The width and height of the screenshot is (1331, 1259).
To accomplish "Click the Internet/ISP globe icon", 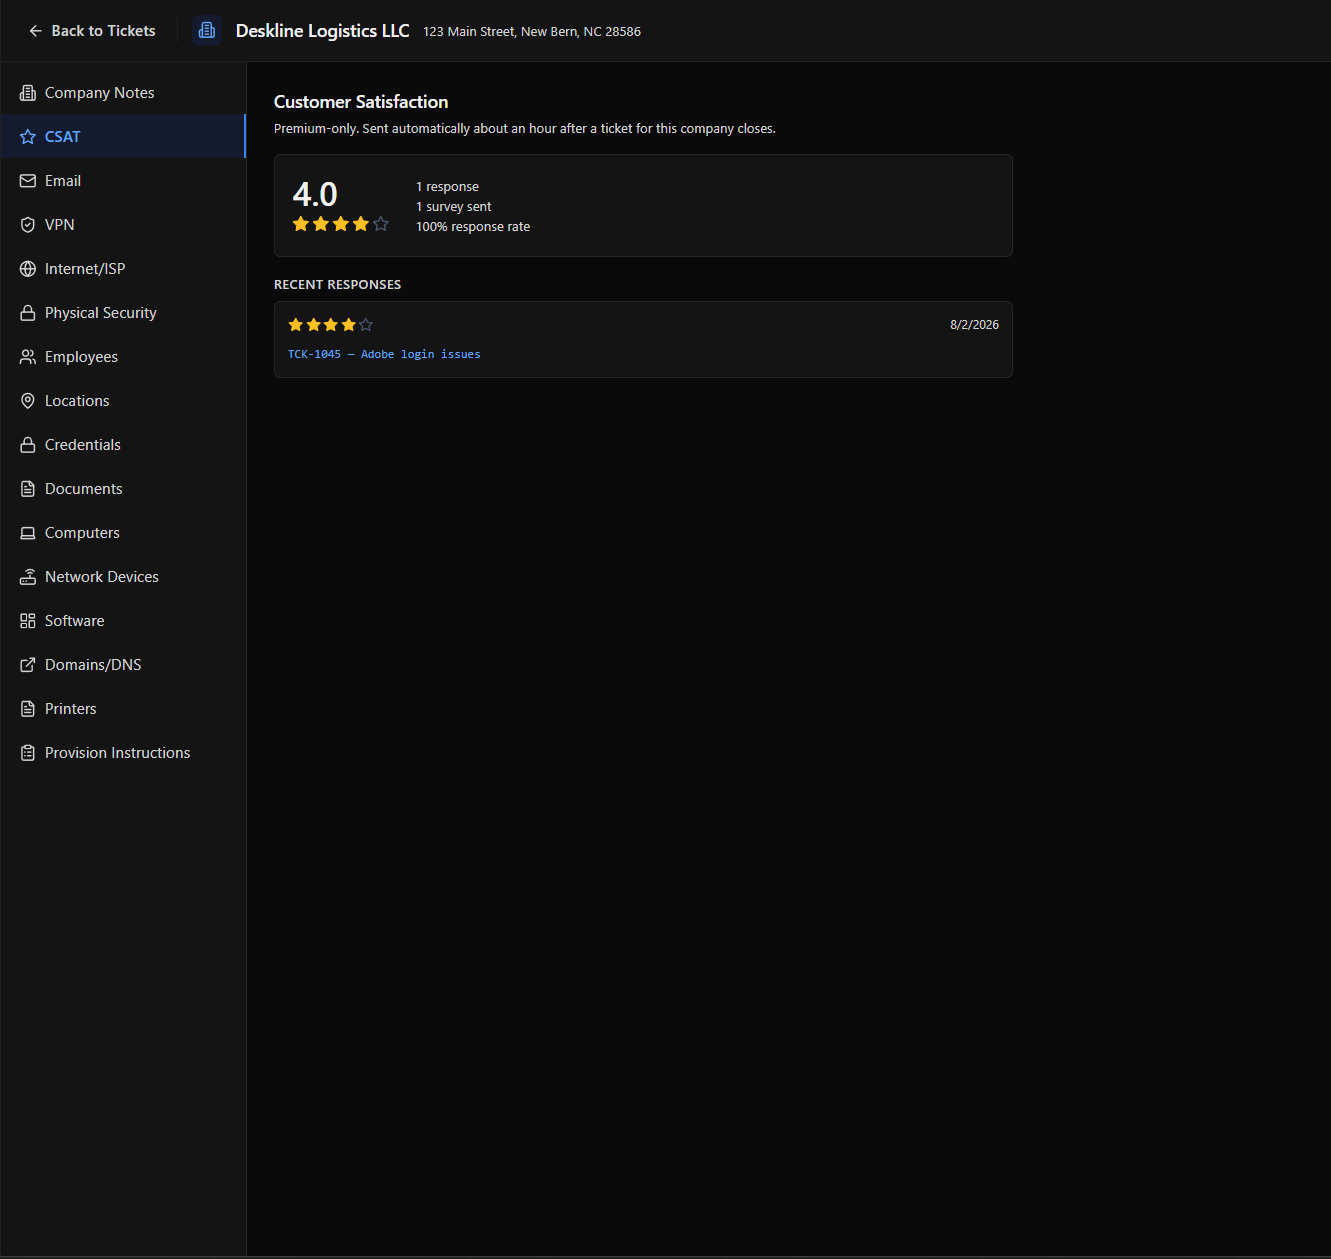I will (x=28, y=269).
